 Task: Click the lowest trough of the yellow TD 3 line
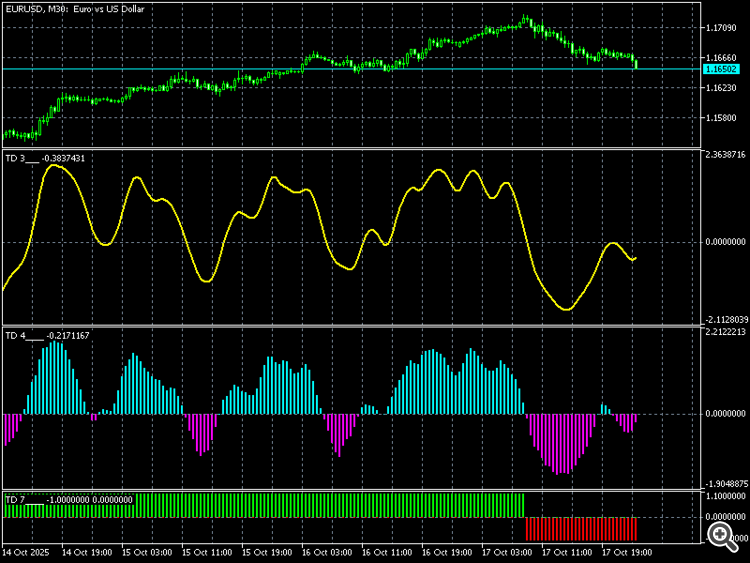(x=567, y=310)
